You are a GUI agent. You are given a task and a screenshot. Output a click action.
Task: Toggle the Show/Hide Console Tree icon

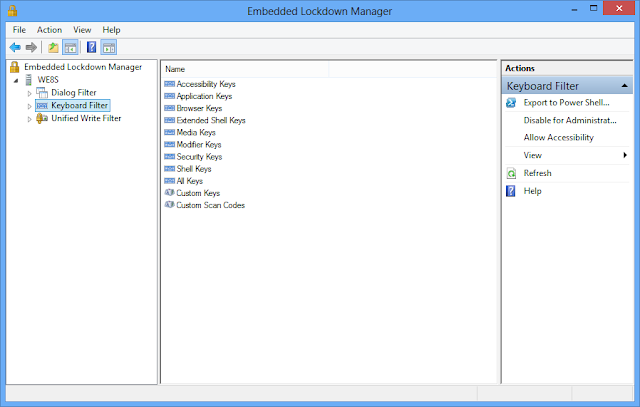(x=70, y=47)
